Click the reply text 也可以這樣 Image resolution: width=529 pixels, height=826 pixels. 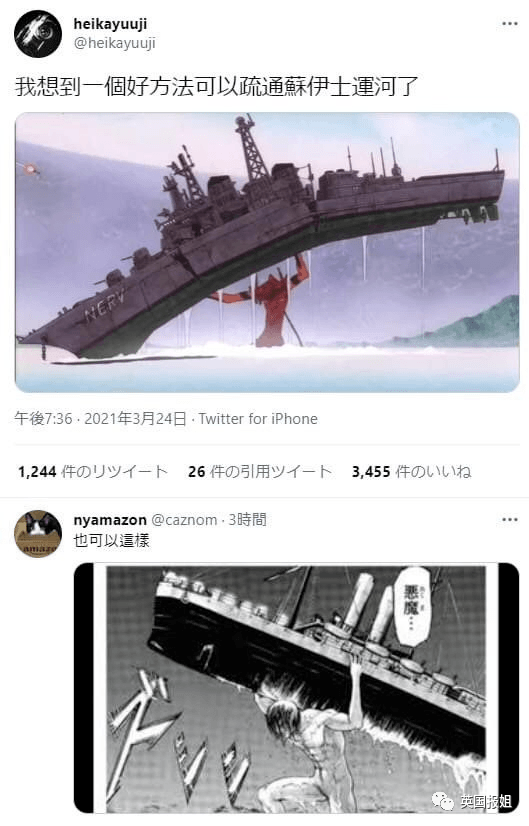[112, 540]
